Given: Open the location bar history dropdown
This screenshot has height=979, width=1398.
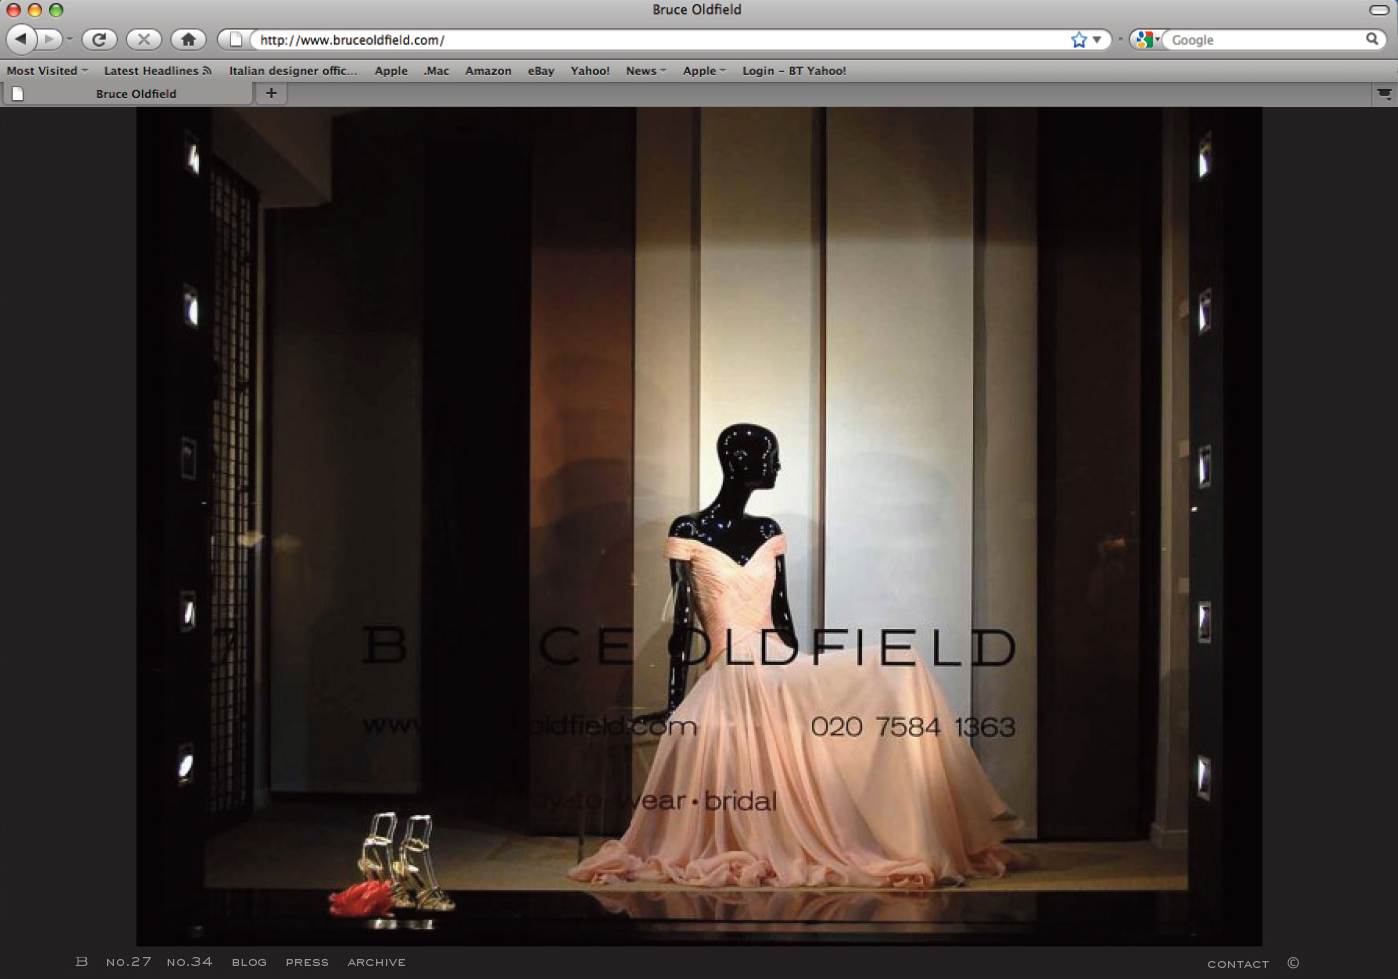Looking at the screenshot, I should (1097, 40).
